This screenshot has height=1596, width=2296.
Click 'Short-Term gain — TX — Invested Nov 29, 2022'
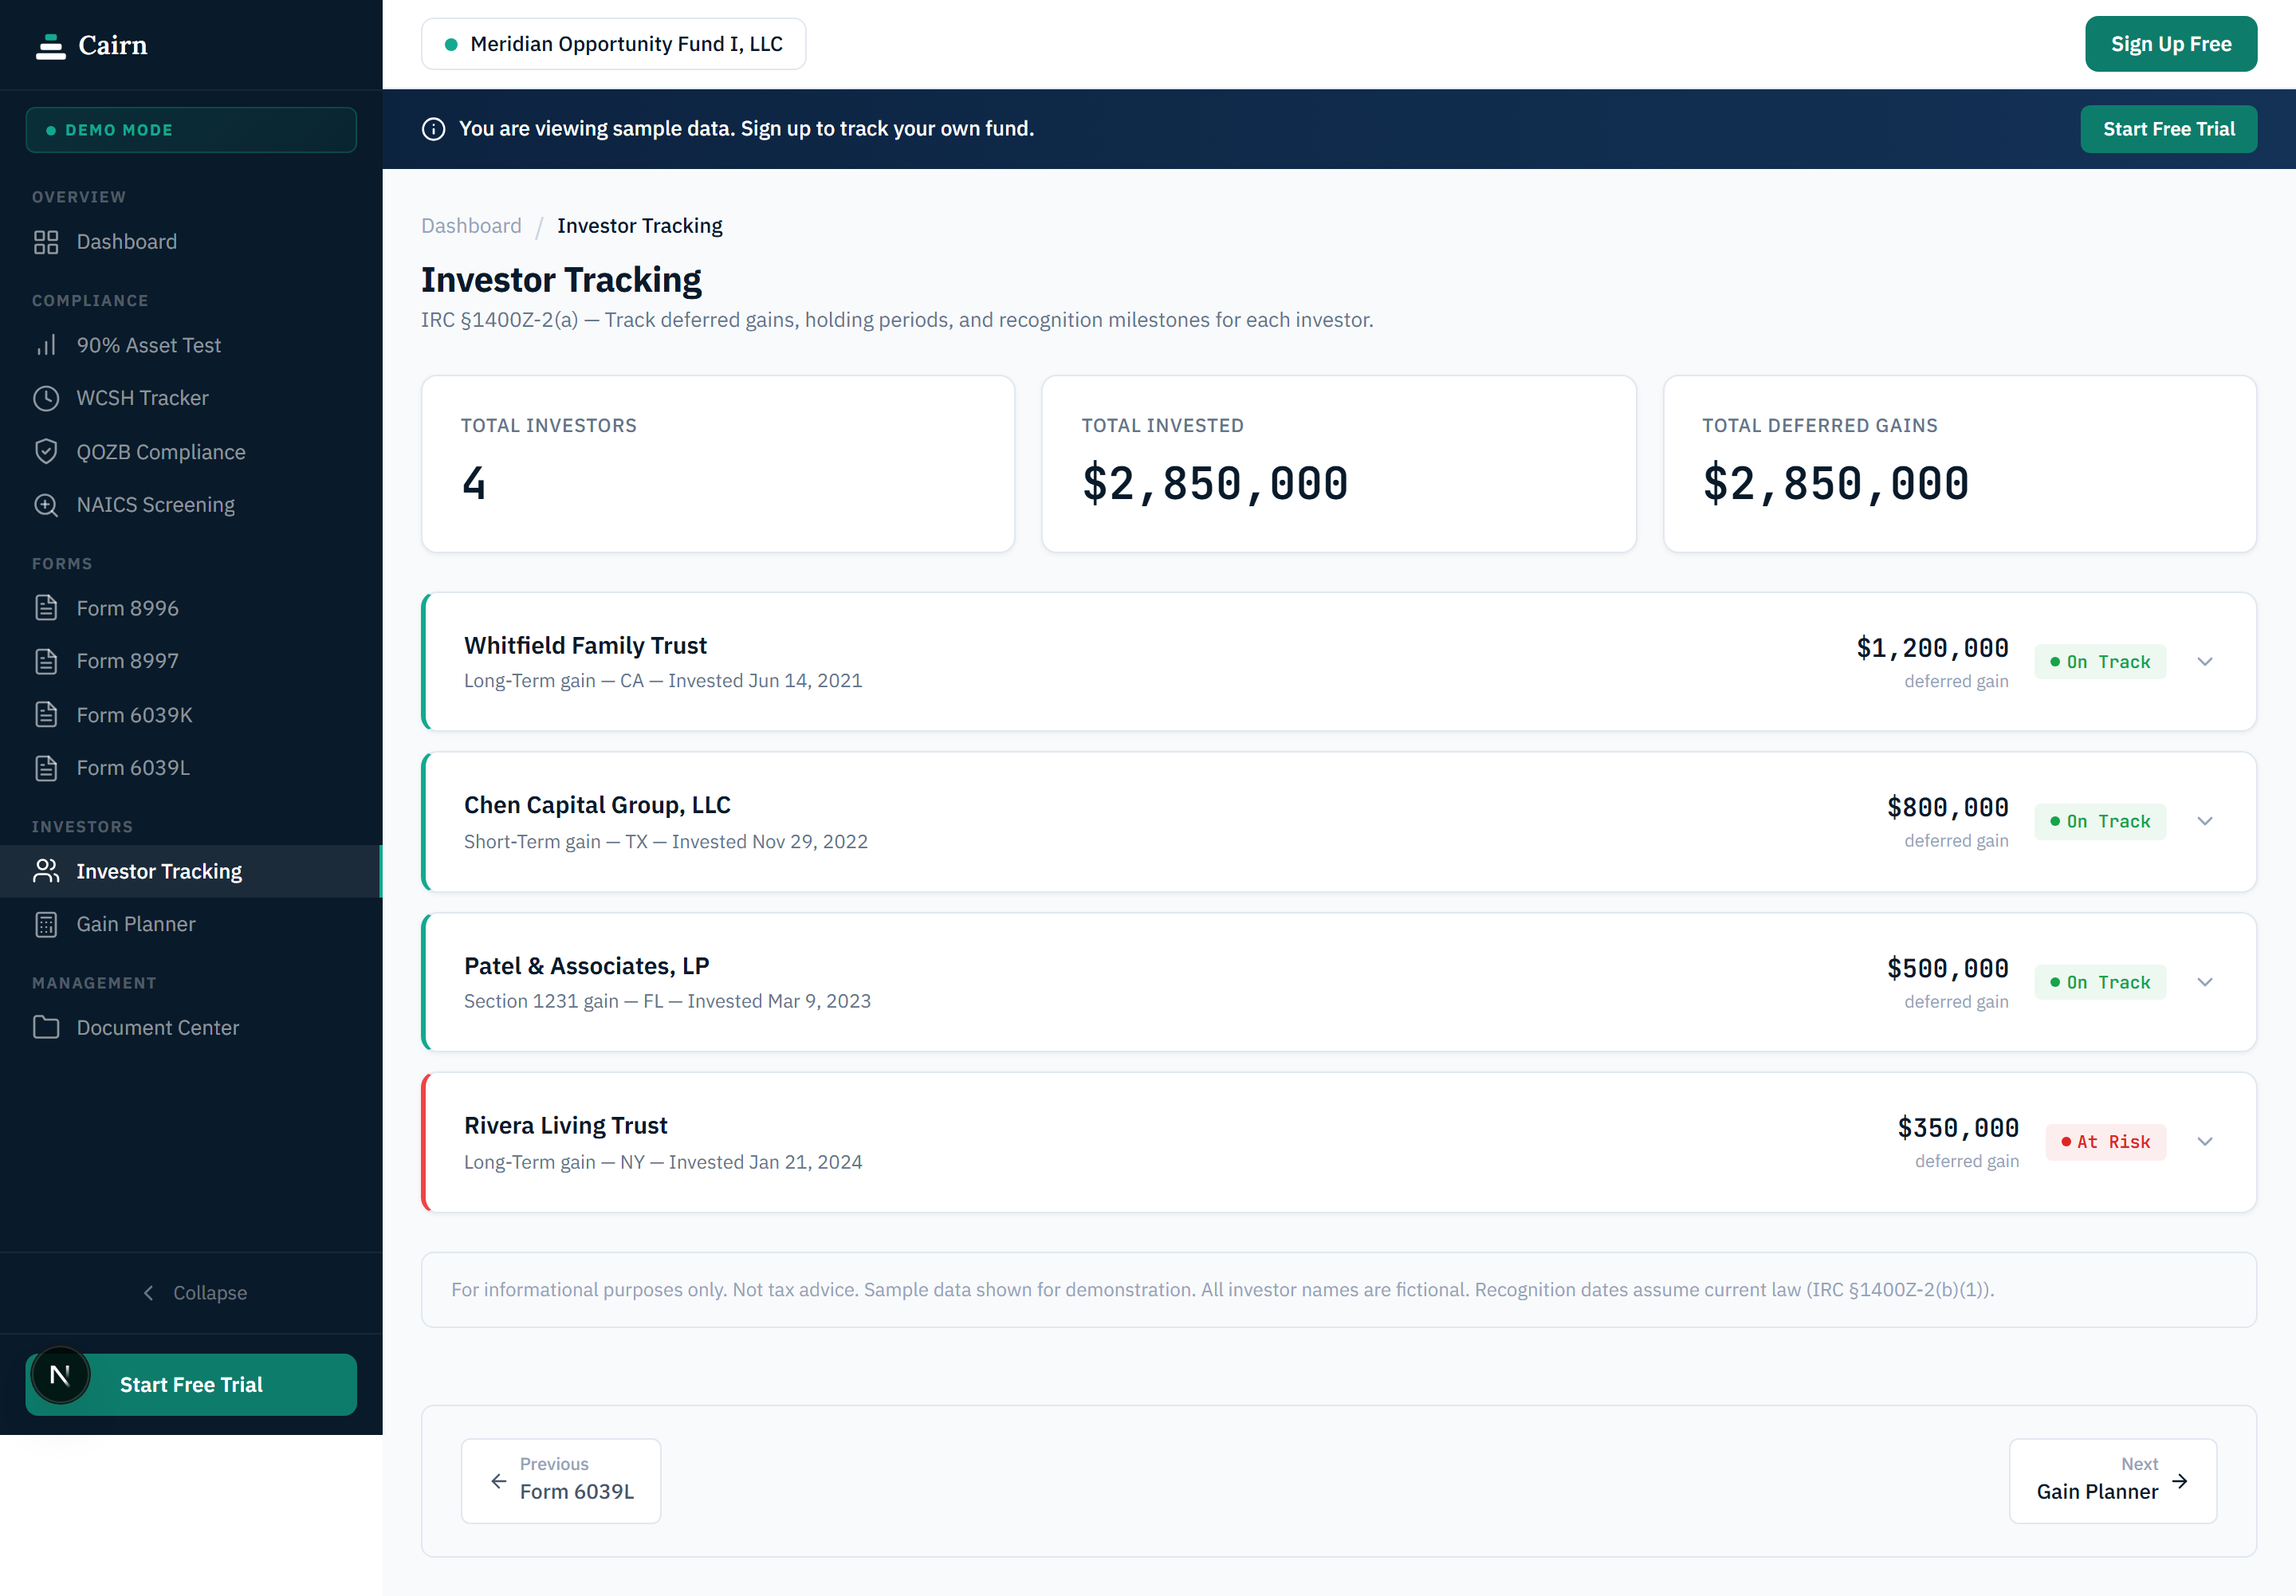pos(666,842)
